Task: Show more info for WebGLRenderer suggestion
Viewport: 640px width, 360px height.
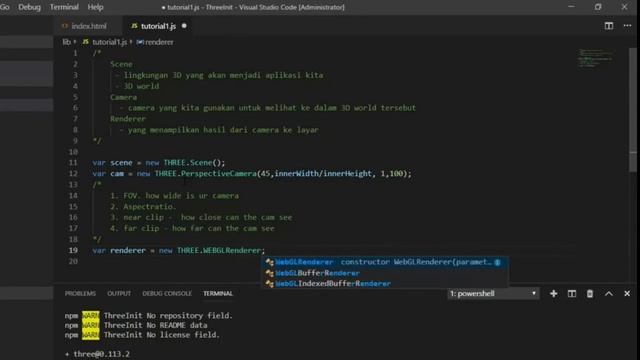Action: pyautogui.click(x=497, y=262)
